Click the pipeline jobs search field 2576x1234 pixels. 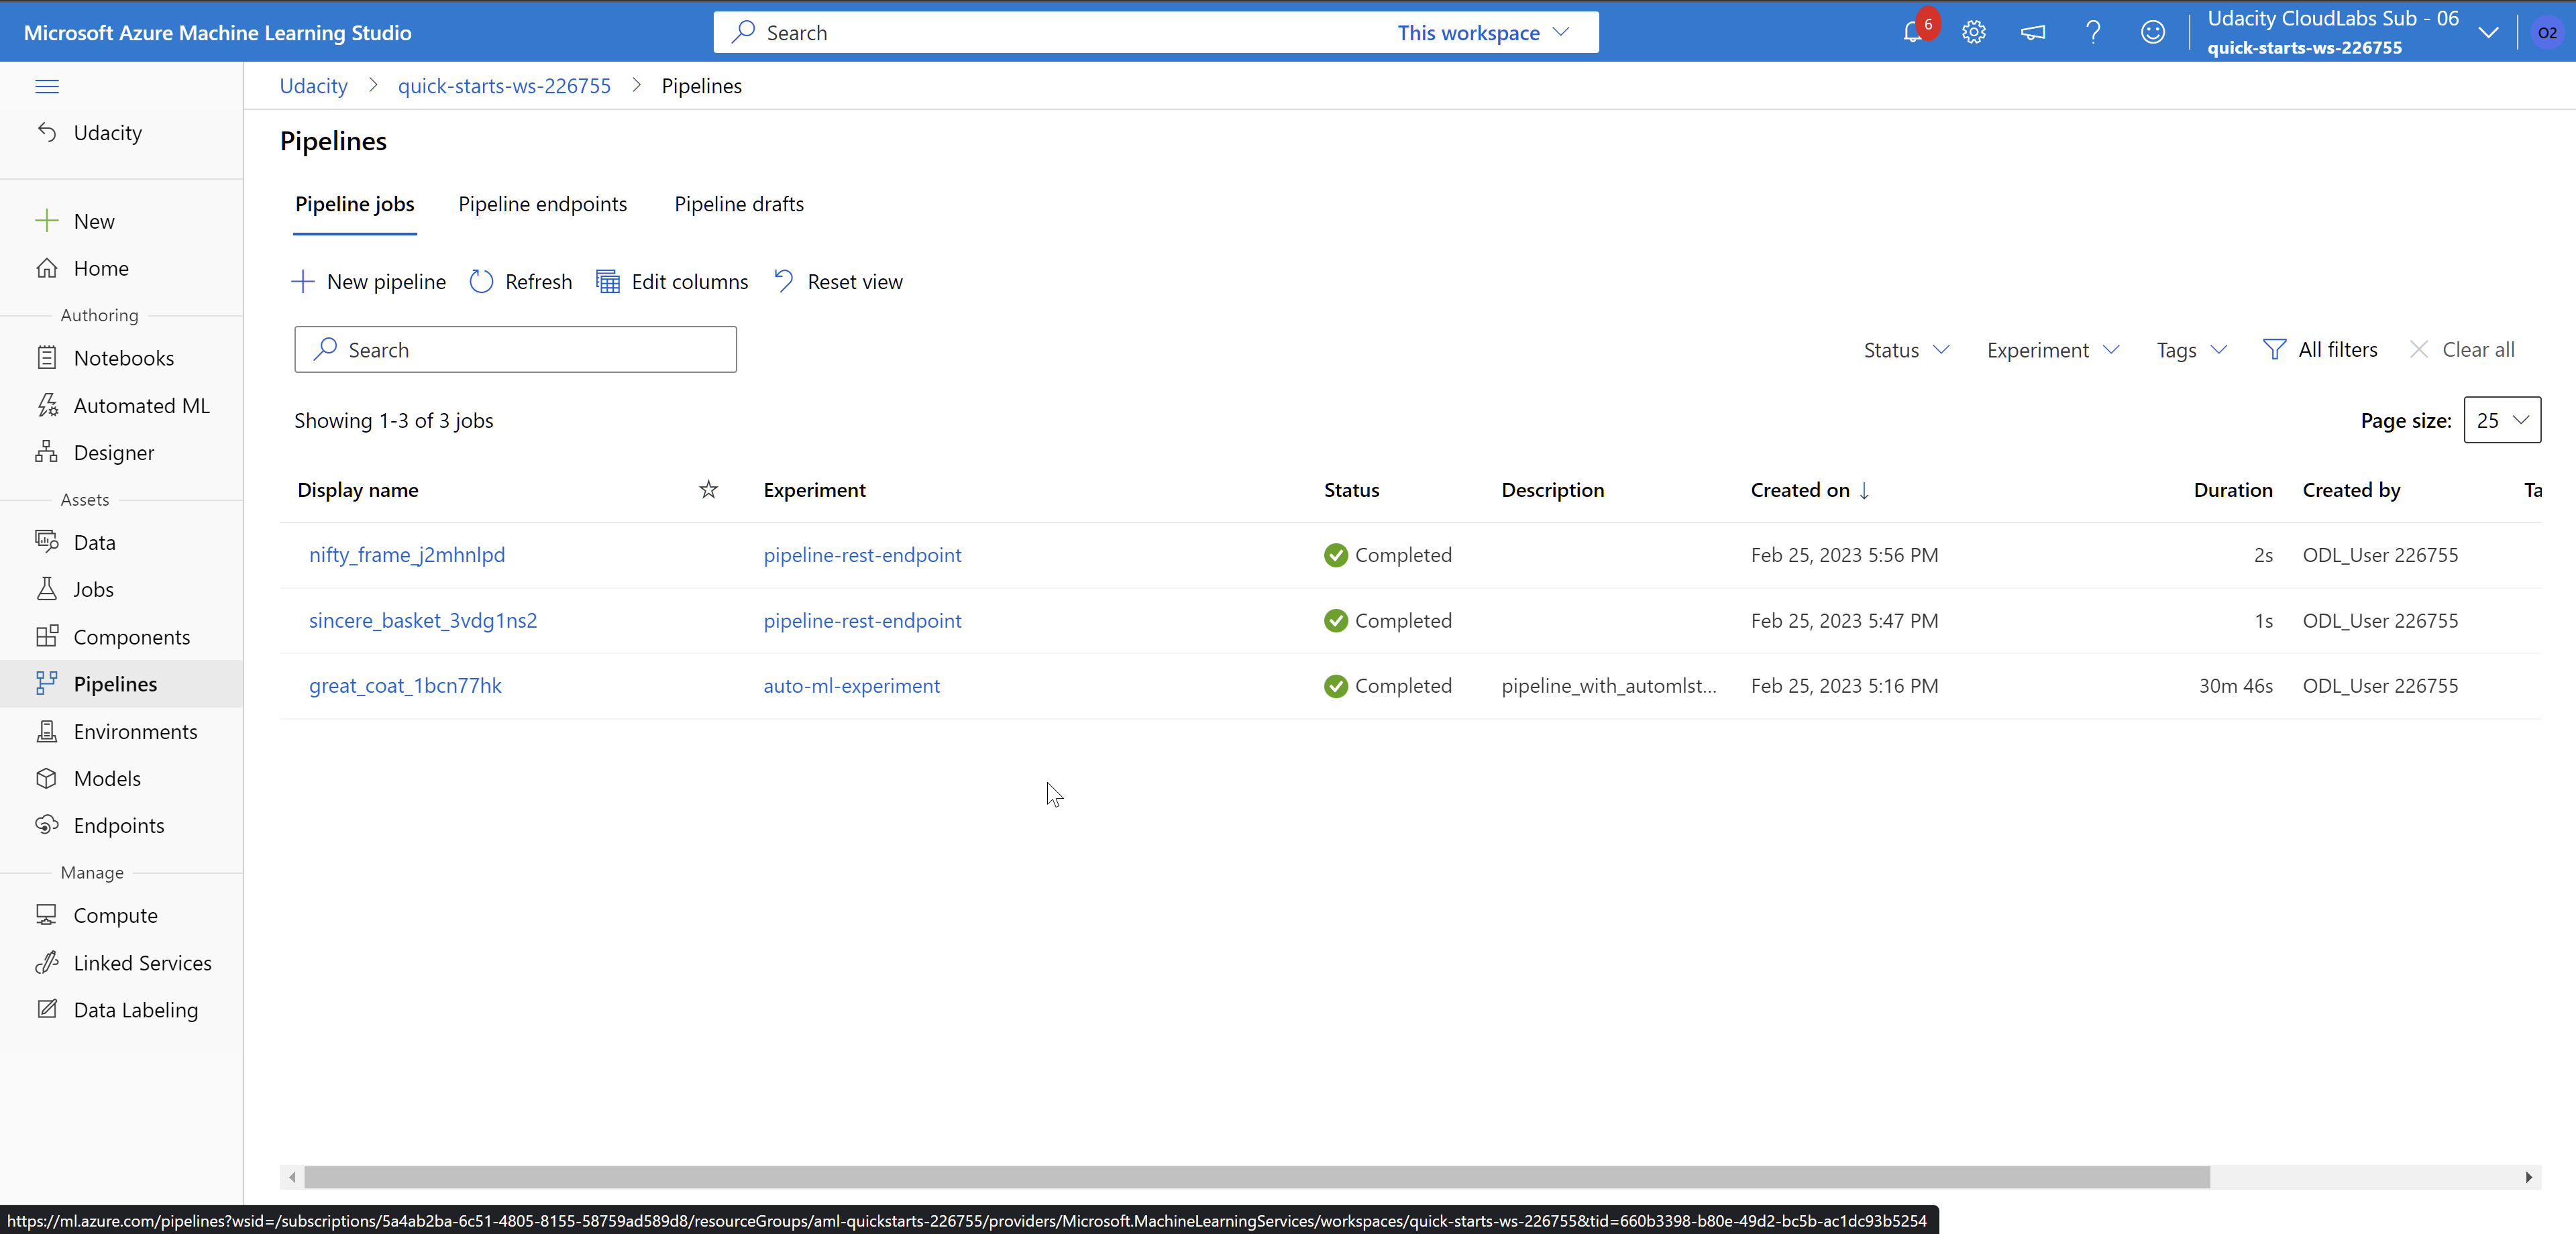[x=515, y=349]
